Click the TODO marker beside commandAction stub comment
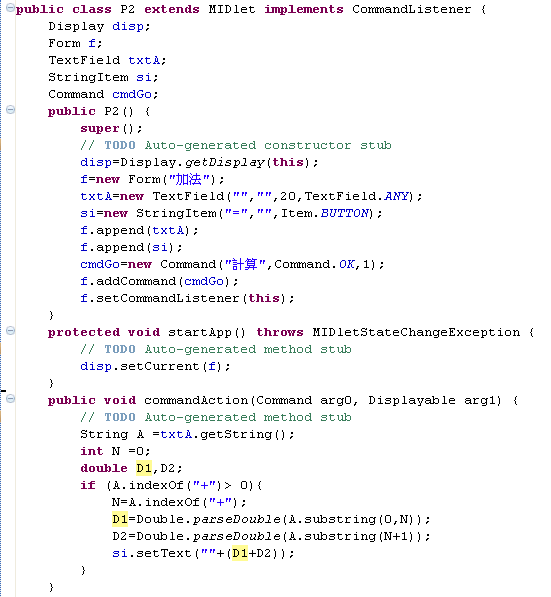The height and width of the screenshot is (597, 551). tap(1, 417)
